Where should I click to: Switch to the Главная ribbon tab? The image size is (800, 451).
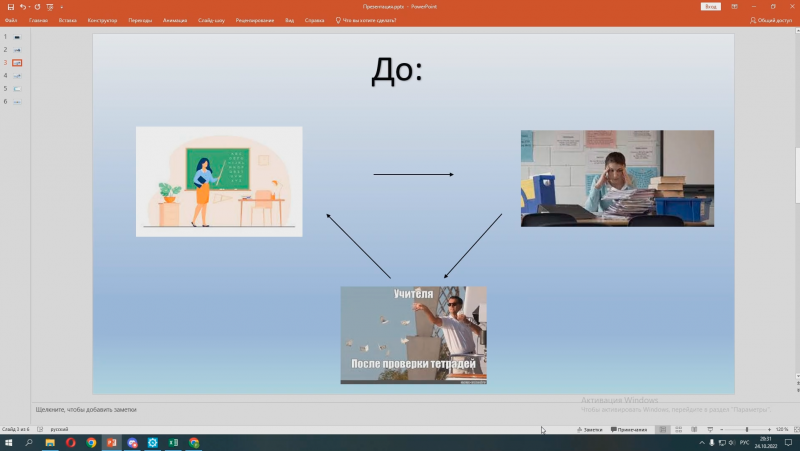(38, 20)
